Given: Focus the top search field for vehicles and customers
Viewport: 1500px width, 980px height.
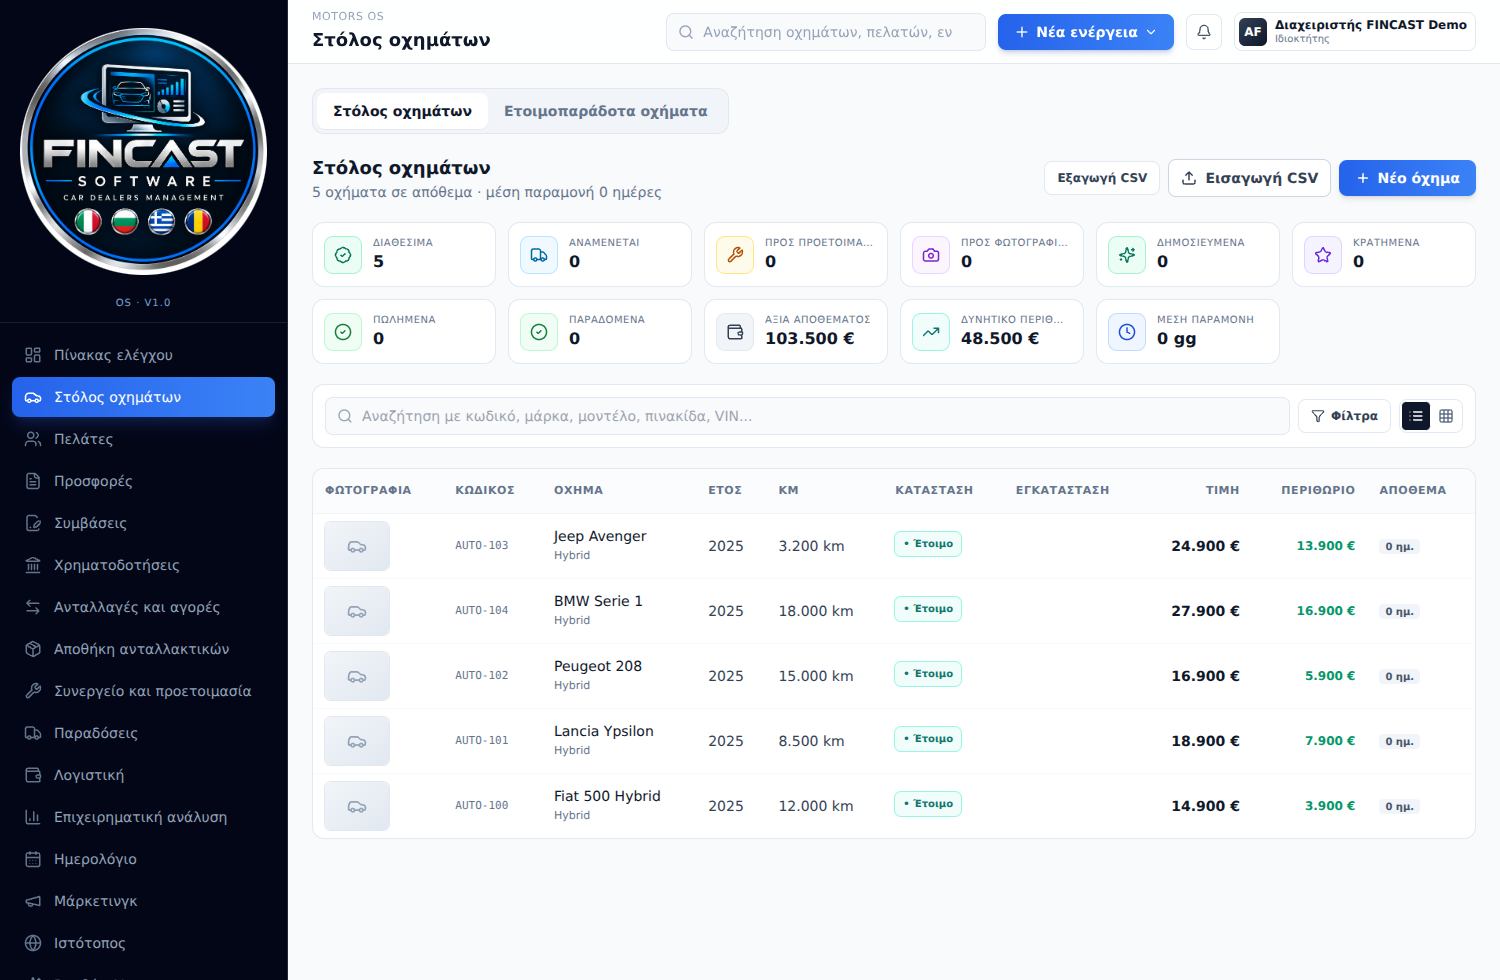Looking at the screenshot, I should pyautogui.click(x=826, y=32).
